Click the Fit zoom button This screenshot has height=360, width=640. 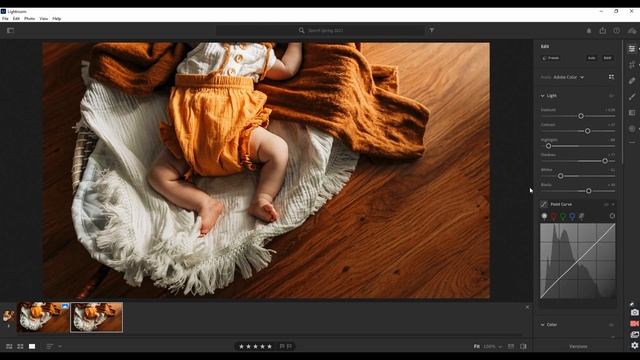coord(477,347)
